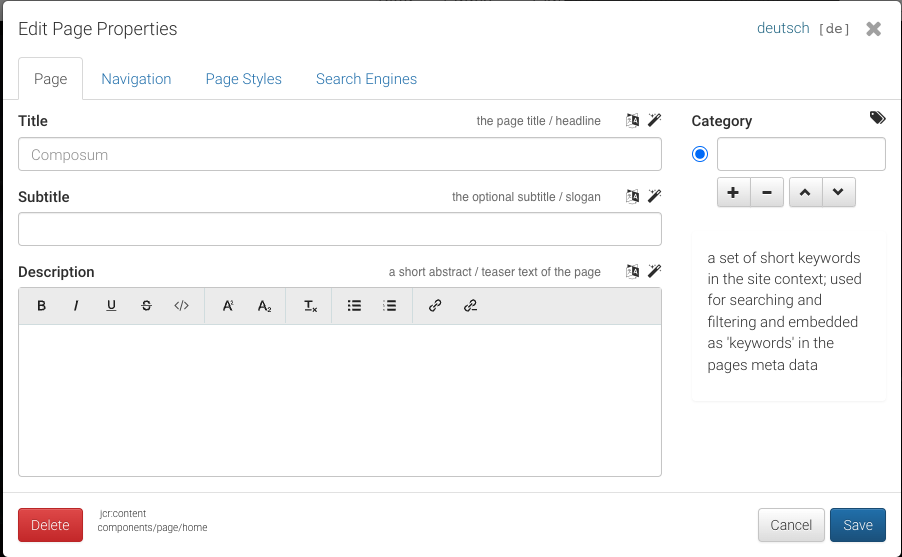Clear text formatting icon
Image resolution: width=902 pixels, height=557 pixels.
pyautogui.click(x=310, y=306)
